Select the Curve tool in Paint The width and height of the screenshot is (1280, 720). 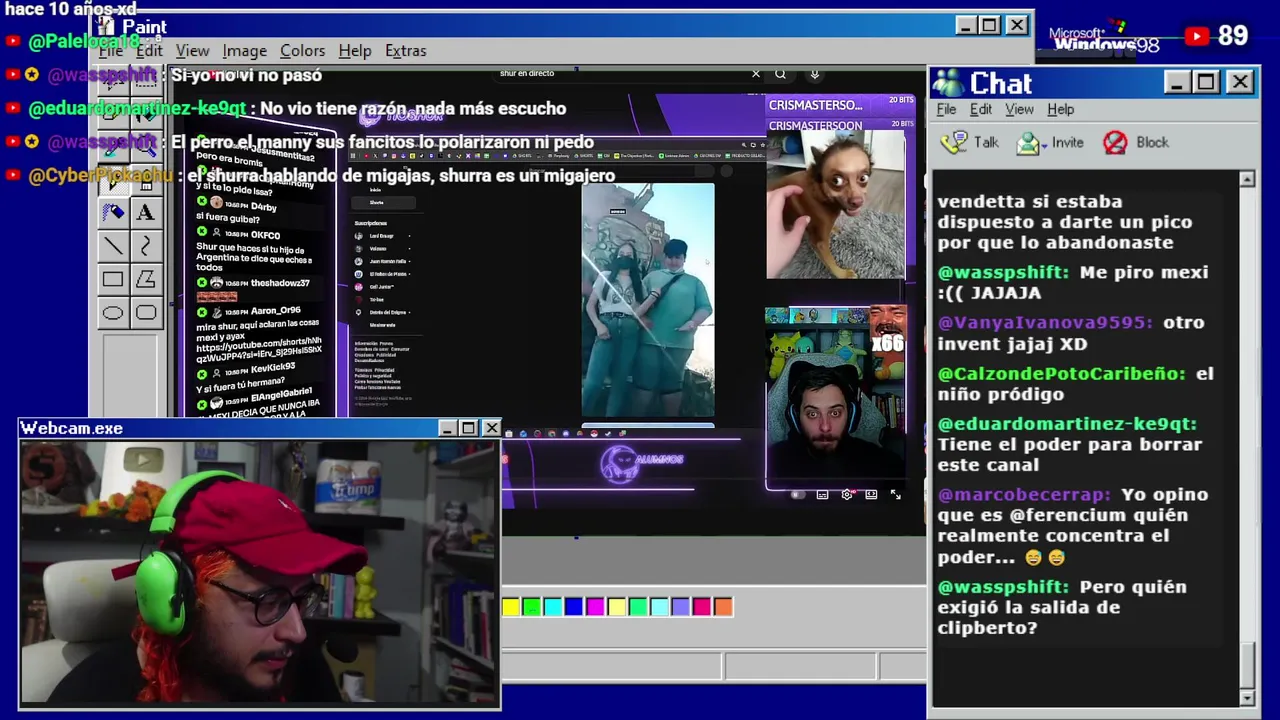[146, 246]
